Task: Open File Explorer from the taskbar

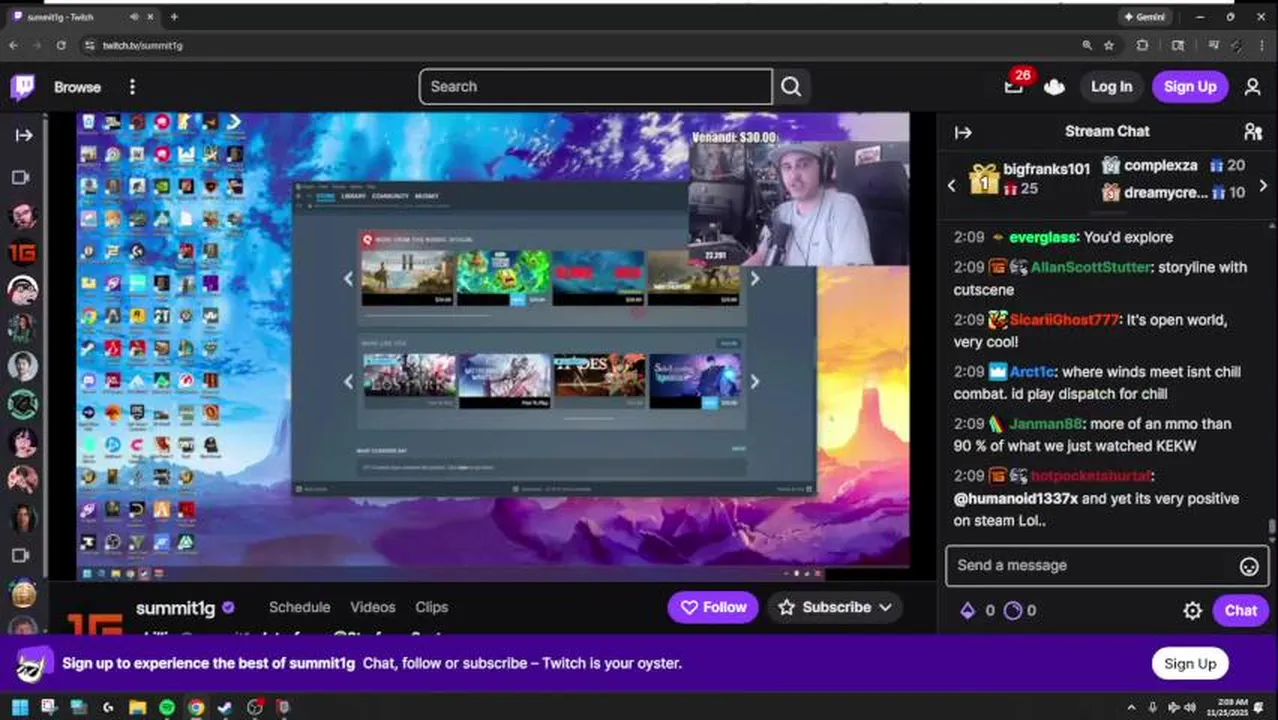Action: point(137,707)
